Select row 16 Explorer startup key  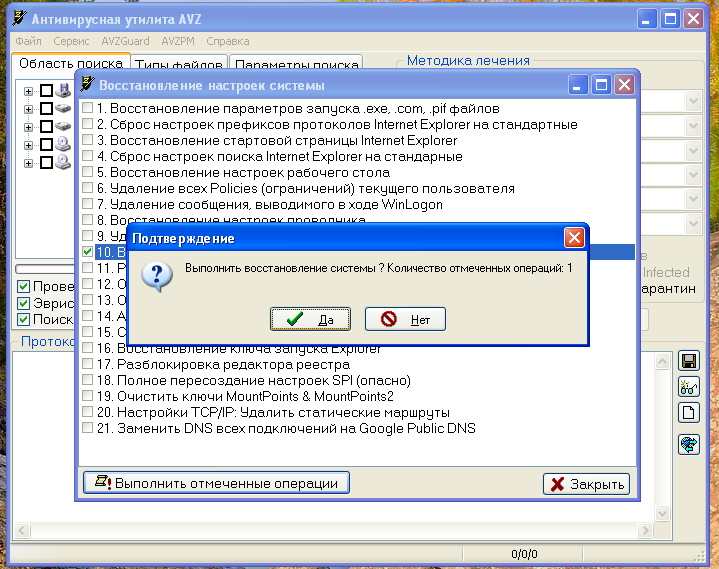(x=238, y=349)
